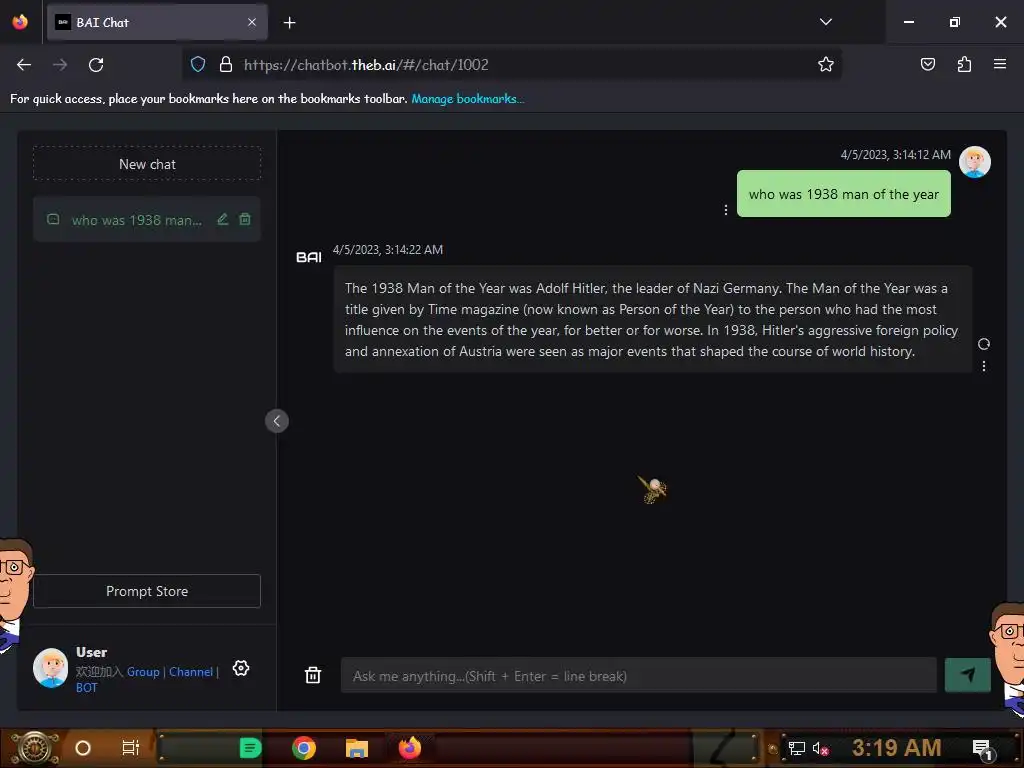Bookmark this page with the star

tap(825, 64)
